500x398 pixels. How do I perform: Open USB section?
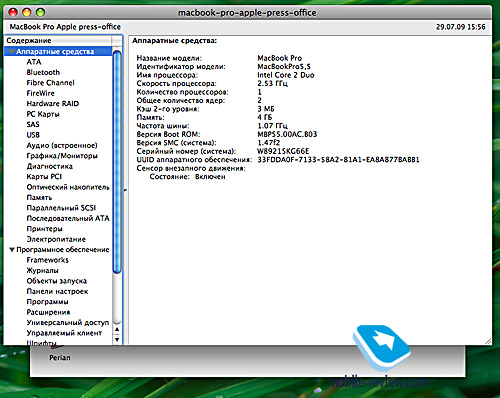click(33, 135)
